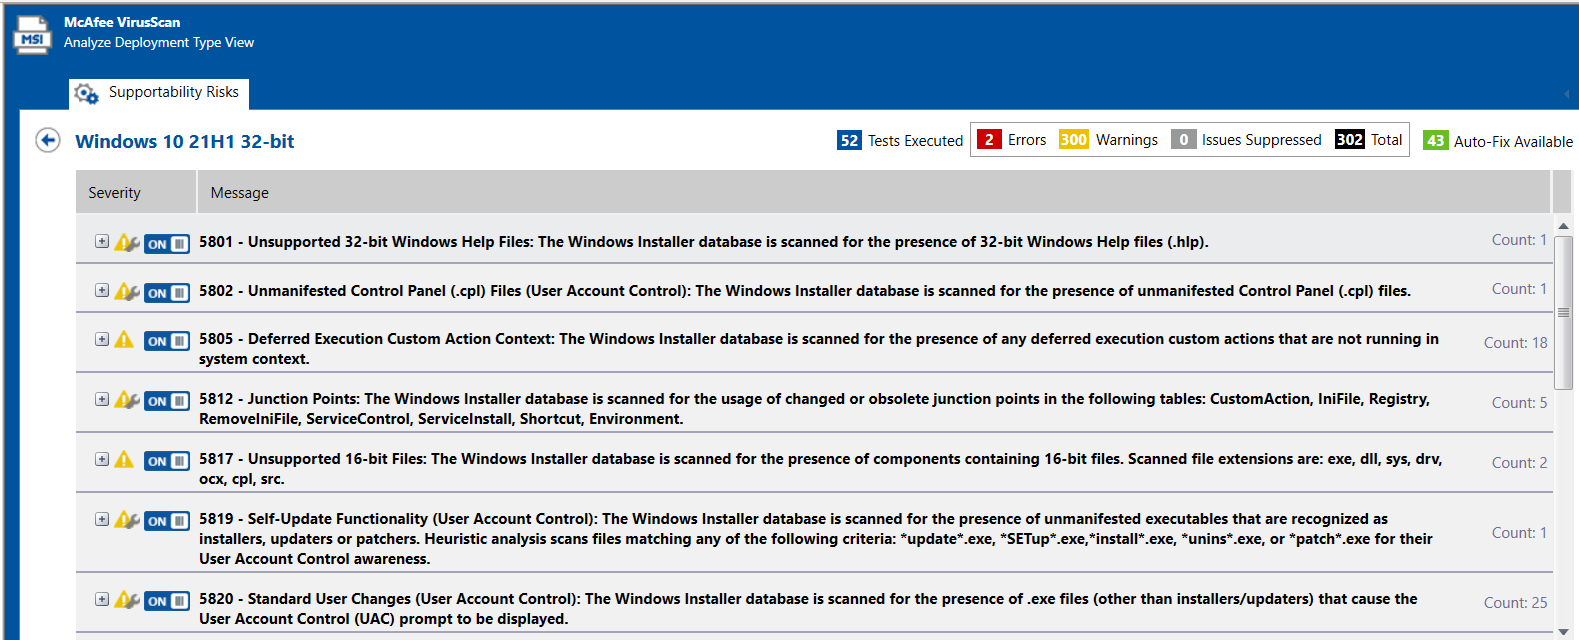Viewport: 1579px width, 640px height.
Task: Click the scrollbar down arrow
Action: 1563,631
